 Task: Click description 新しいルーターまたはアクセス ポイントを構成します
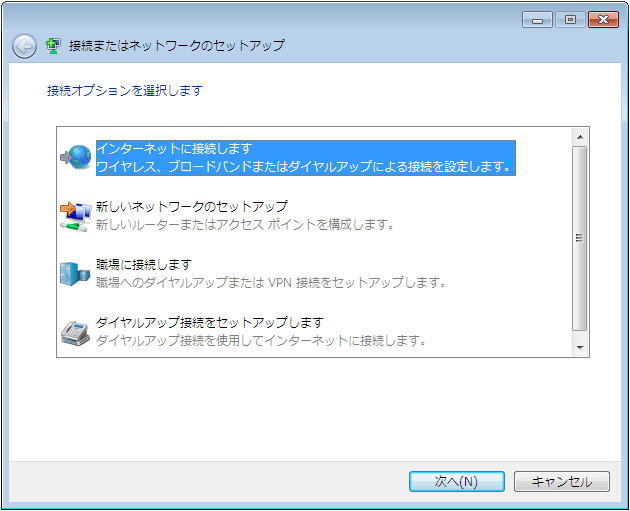245,224
